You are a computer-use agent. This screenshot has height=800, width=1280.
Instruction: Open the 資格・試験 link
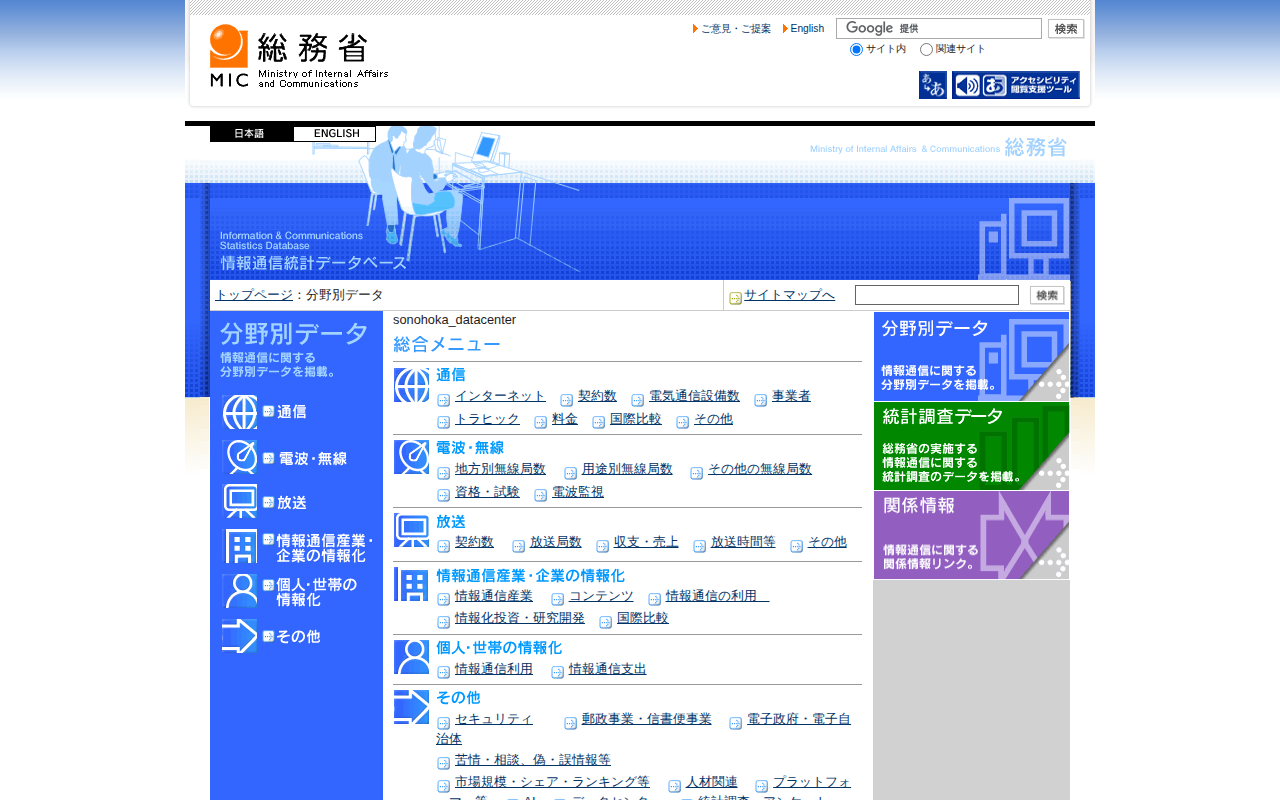487,492
